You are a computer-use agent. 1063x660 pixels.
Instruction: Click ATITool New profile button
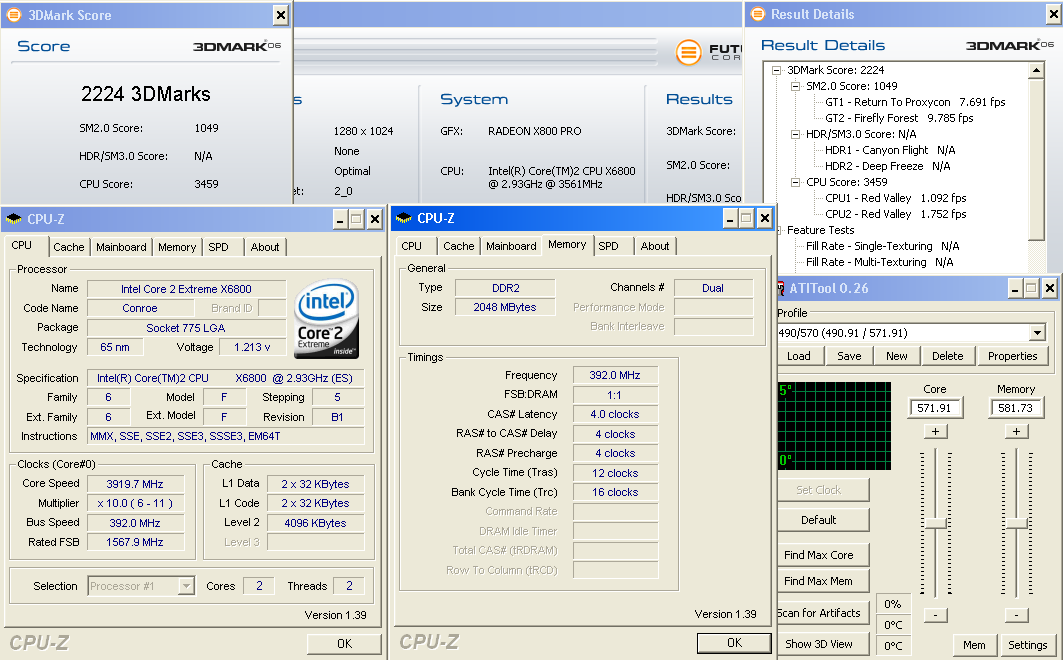[x=896, y=356]
